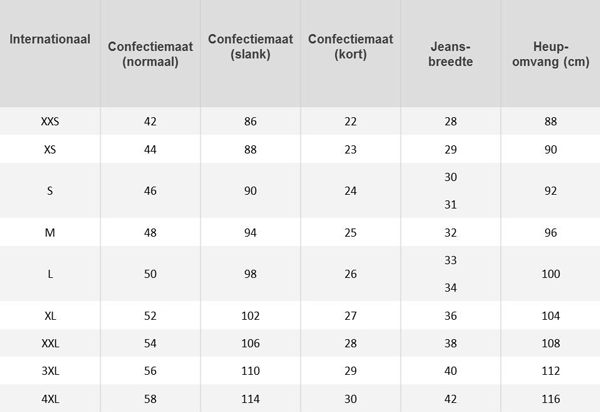Click the Internationaal column header

(x=50, y=39)
